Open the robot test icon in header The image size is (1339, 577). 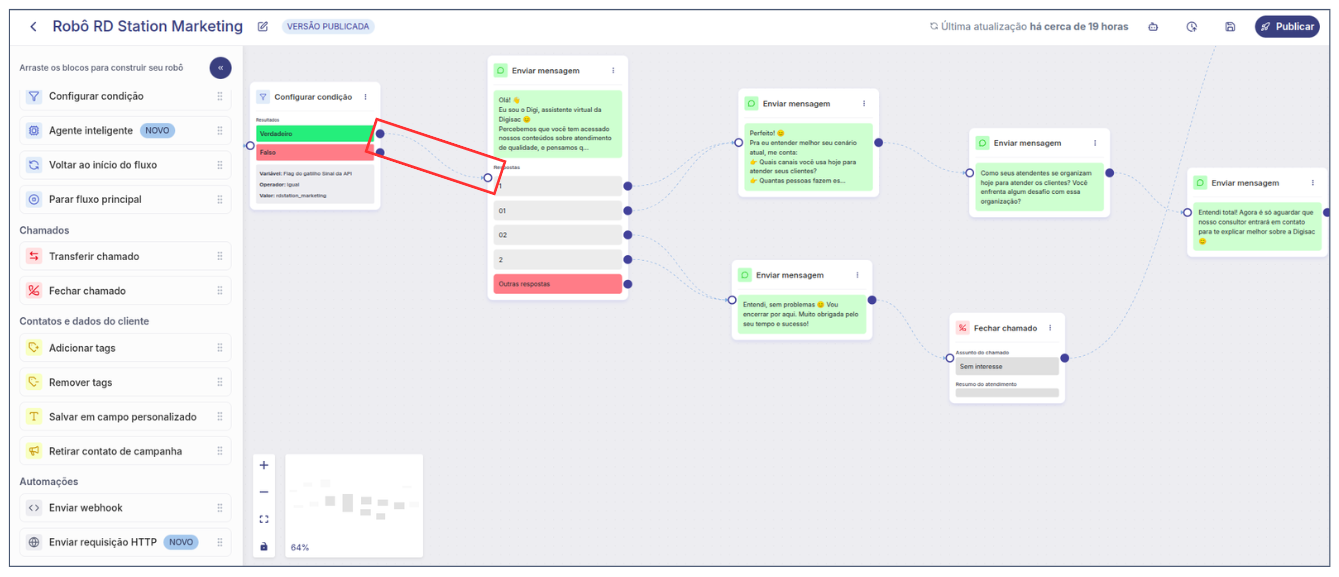[1153, 27]
